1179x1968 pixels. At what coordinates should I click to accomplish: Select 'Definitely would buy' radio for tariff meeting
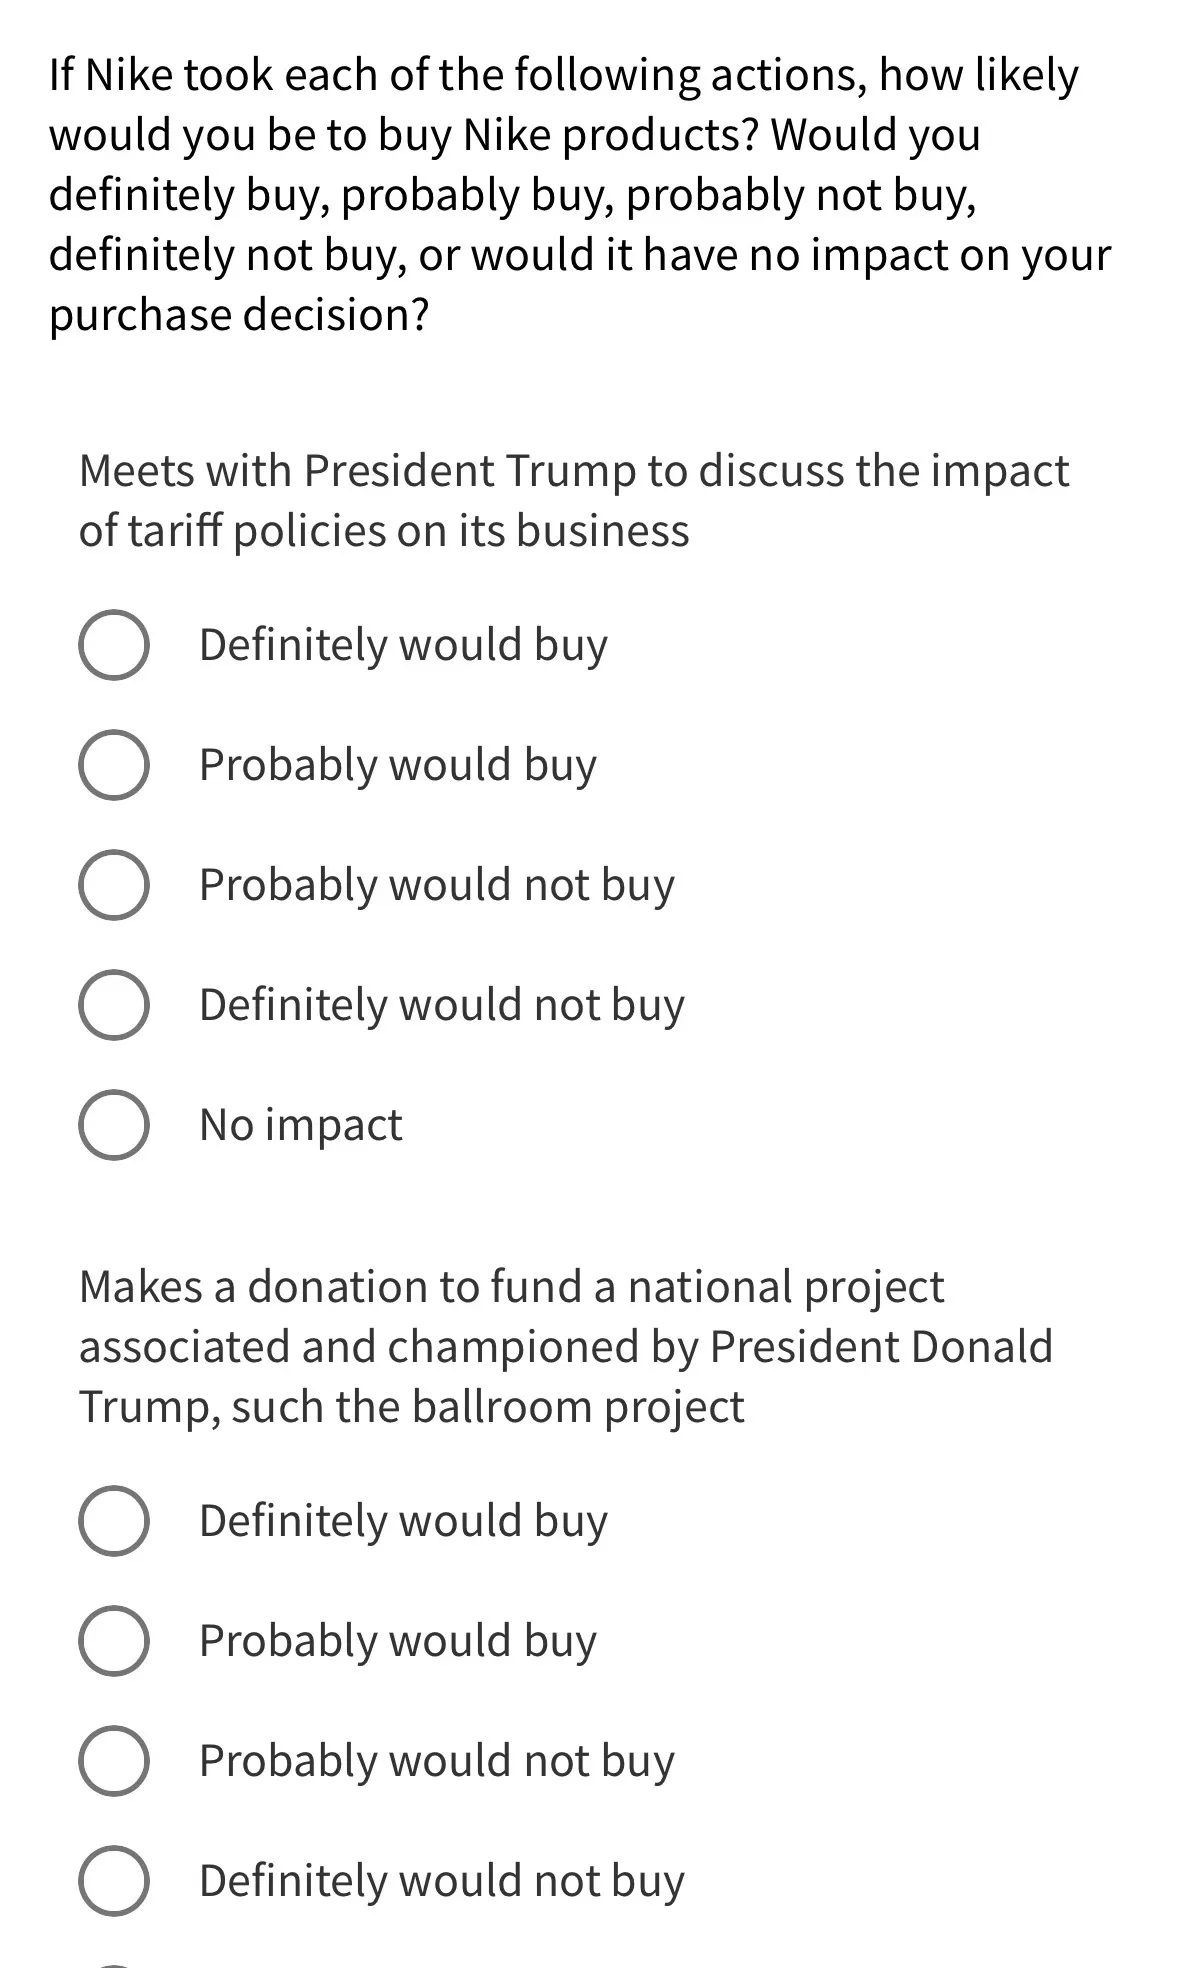point(114,645)
